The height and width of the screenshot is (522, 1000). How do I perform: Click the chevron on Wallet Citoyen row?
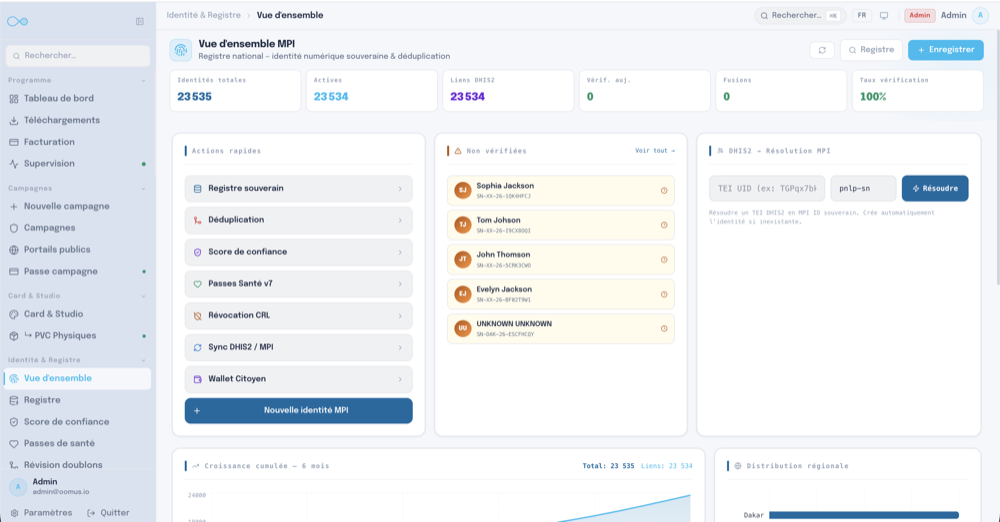(x=400, y=379)
